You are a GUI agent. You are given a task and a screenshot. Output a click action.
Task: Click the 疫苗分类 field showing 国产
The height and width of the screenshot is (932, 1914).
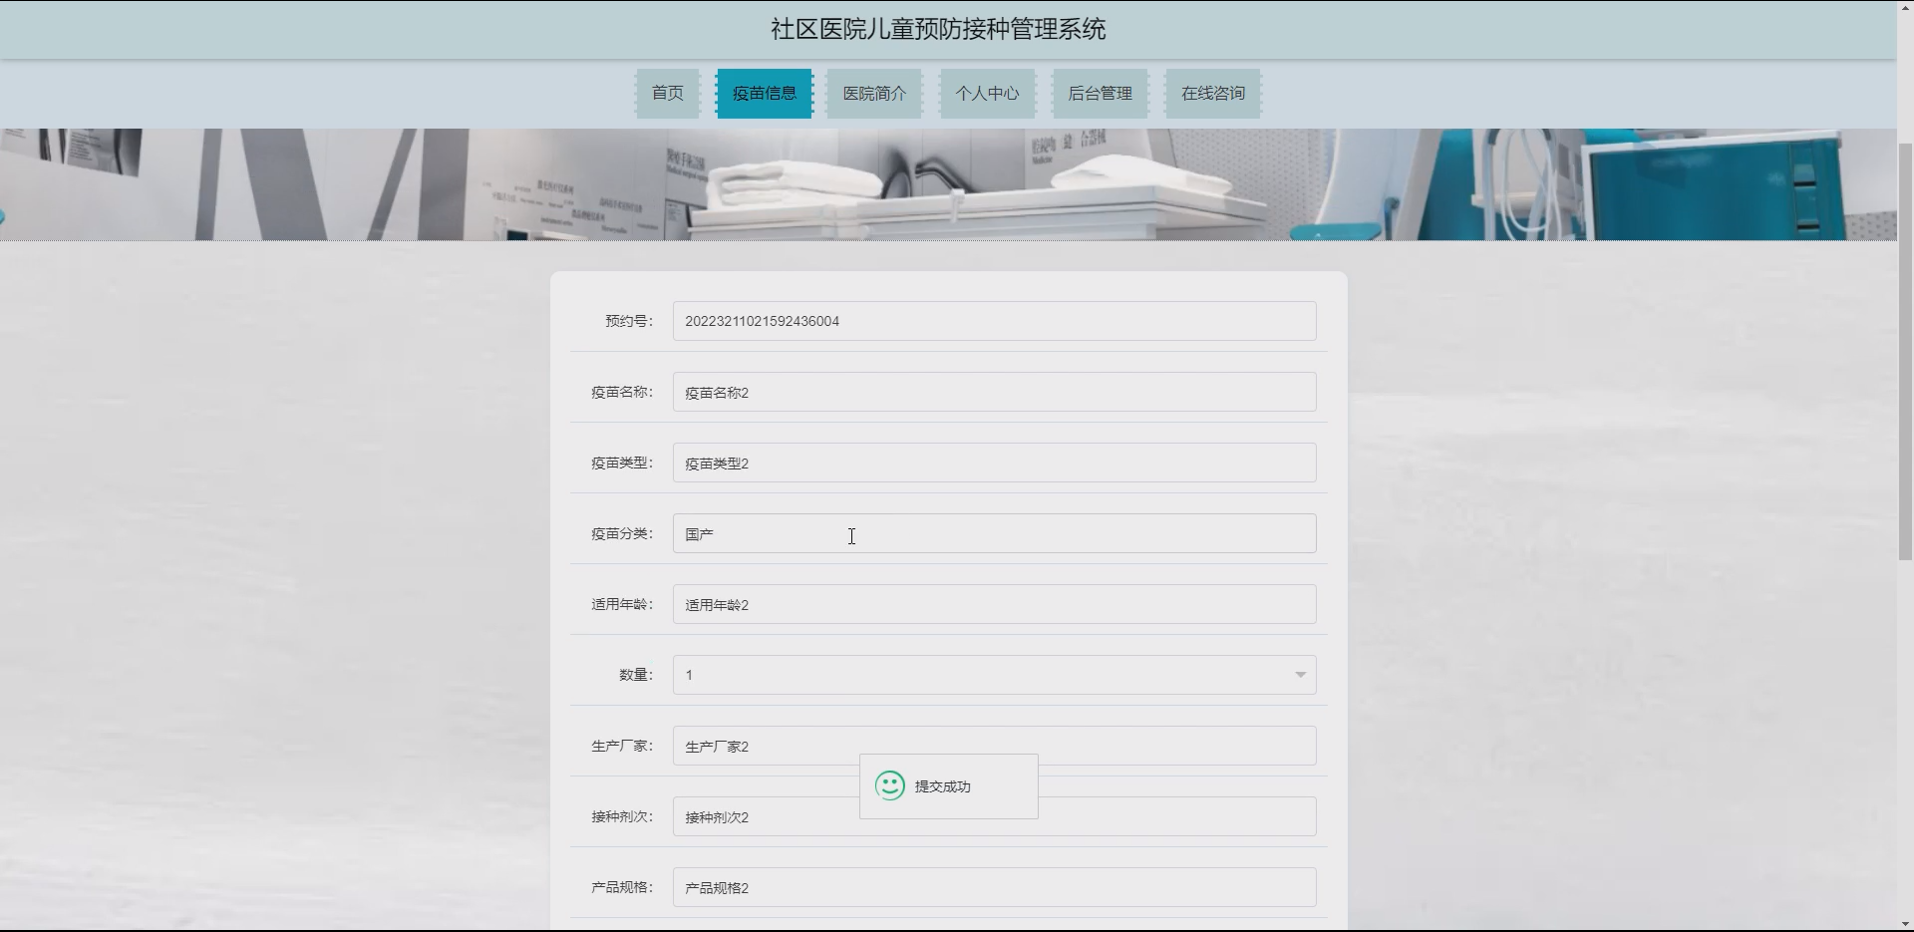point(994,534)
